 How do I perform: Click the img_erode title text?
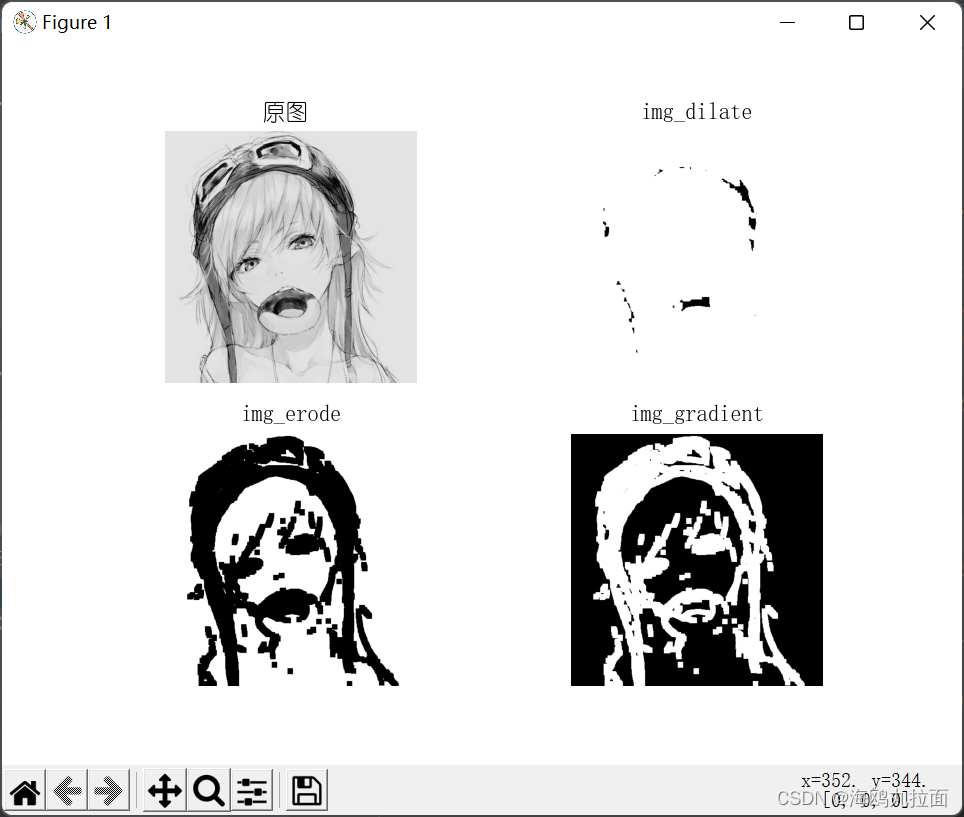291,414
